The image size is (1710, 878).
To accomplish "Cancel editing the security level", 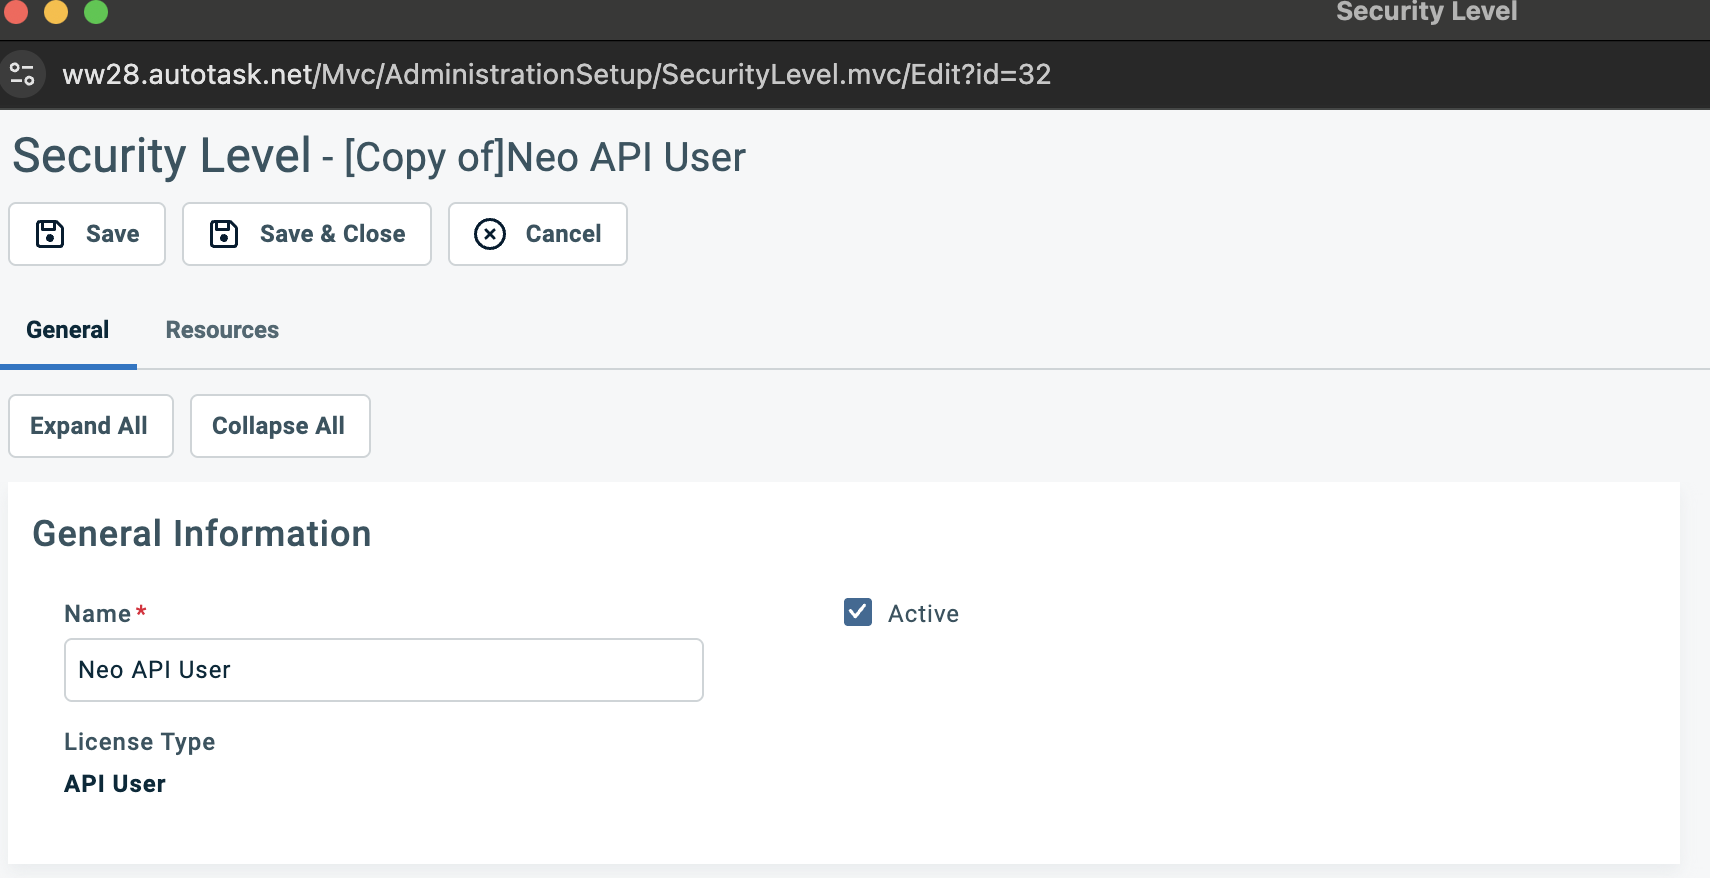I will [538, 234].
